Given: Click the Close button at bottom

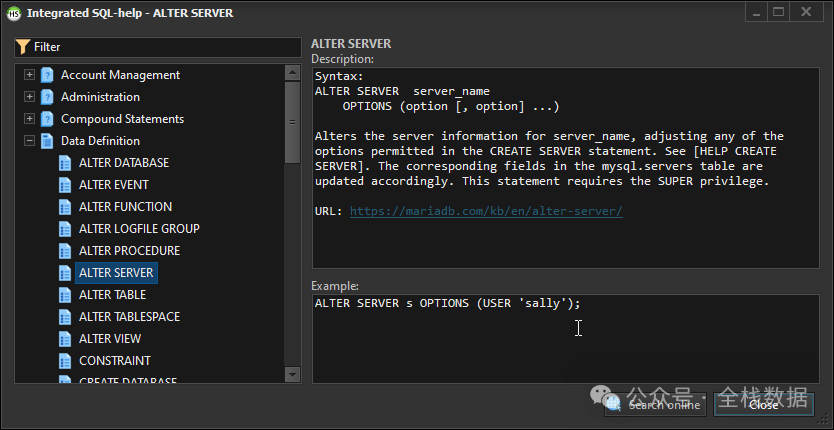Looking at the screenshot, I should click(x=763, y=405).
